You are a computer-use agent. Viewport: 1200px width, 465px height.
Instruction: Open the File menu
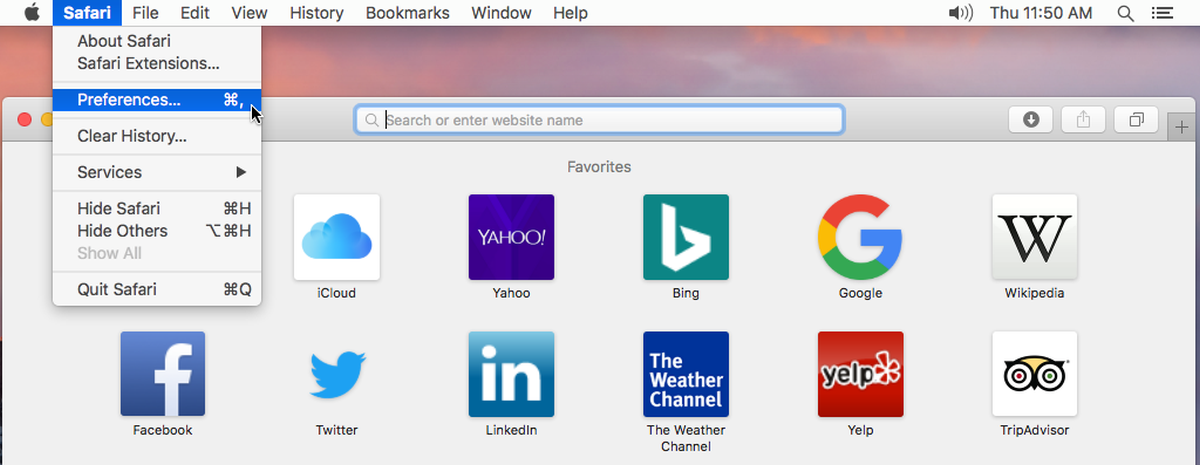pos(145,13)
